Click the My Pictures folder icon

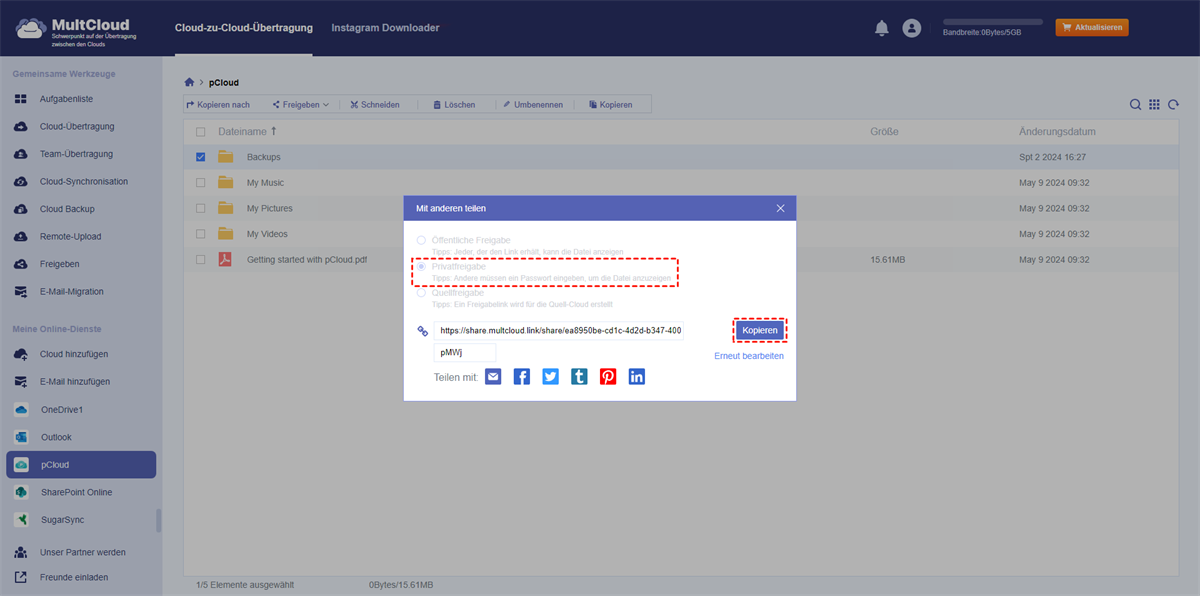click(226, 208)
